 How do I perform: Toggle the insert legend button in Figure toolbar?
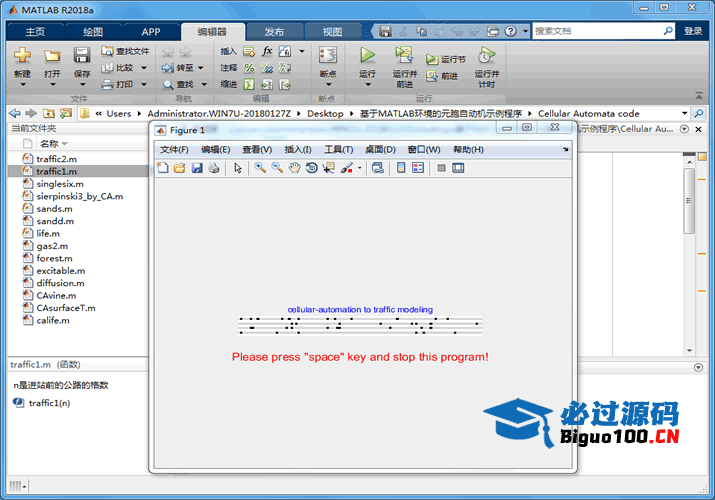[418, 168]
